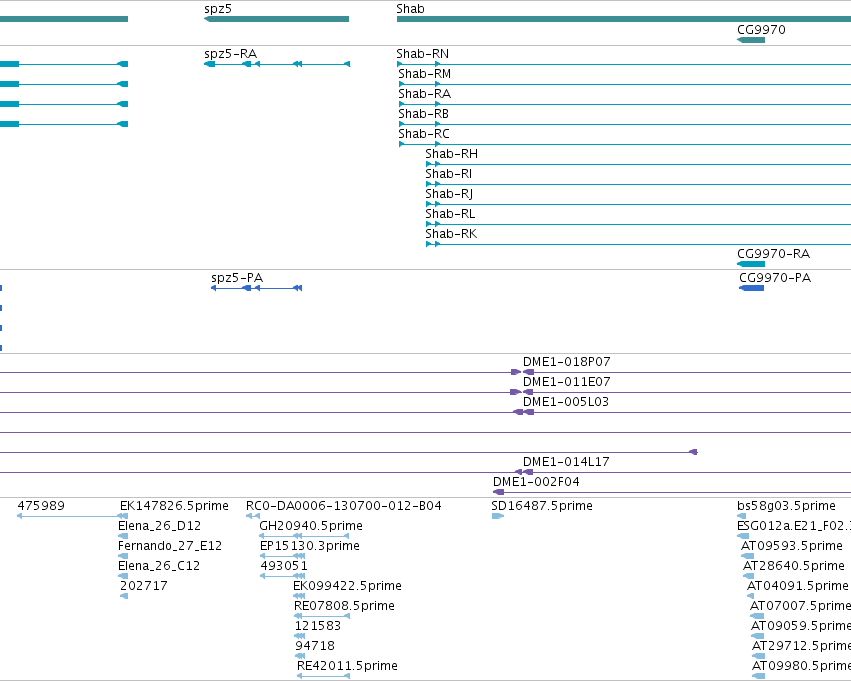Viewport: 851px width, 681px height.
Task: Click the 121583 EST label
Action: pyautogui.click(x=318, y=627)
